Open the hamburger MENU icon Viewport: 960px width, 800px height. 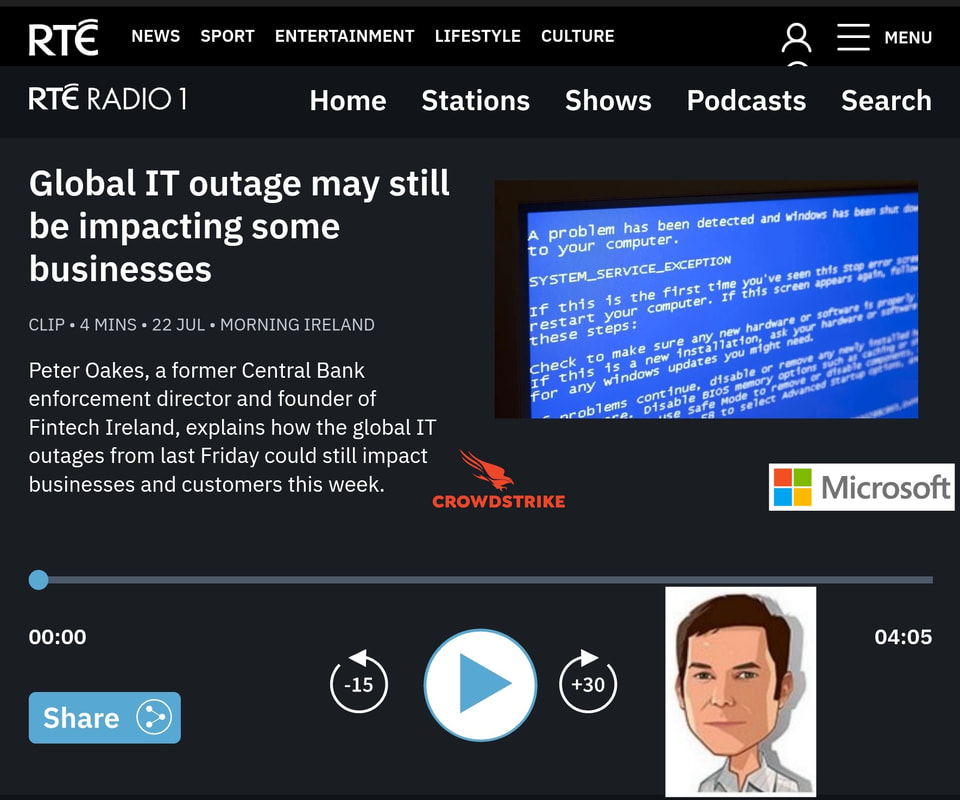coord(853,37)
